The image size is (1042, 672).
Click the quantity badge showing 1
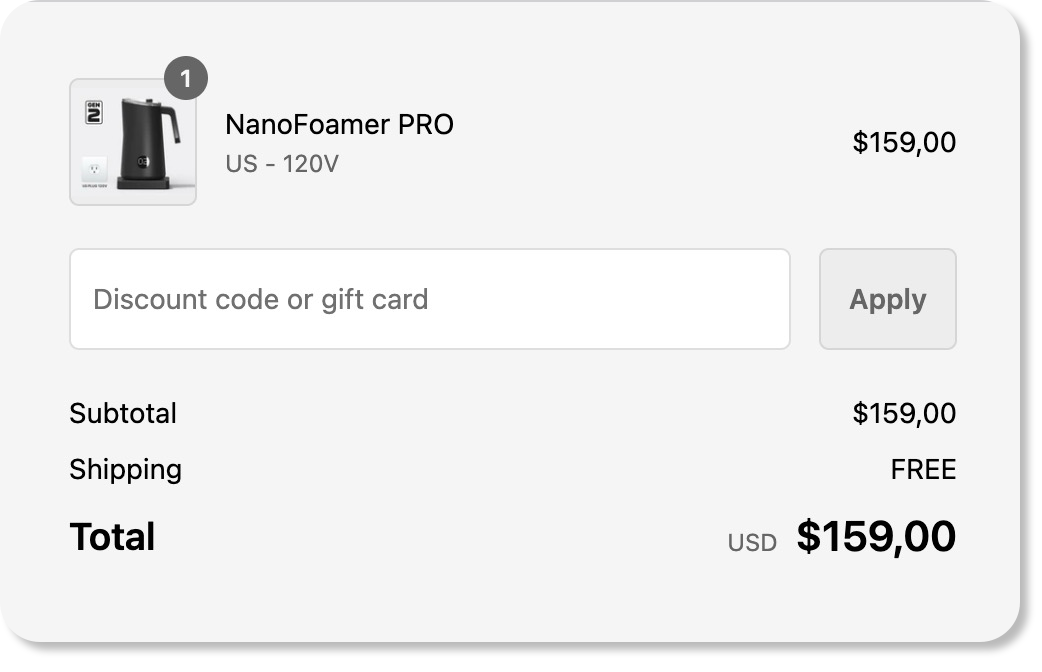(186, 79)
